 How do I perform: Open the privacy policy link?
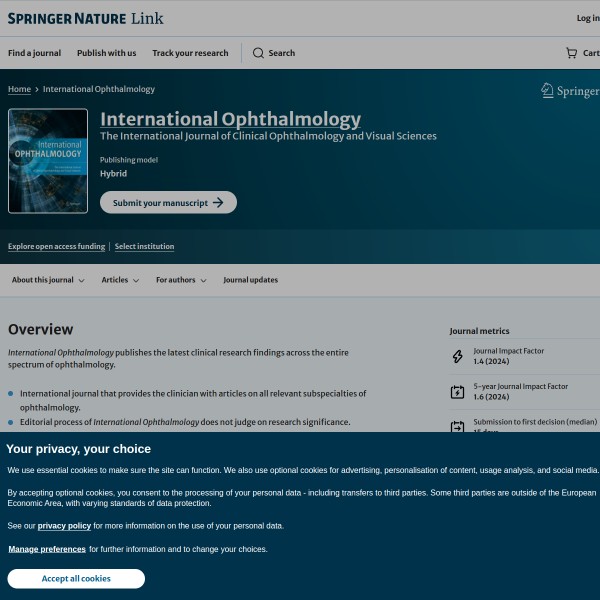pos(64,525)
